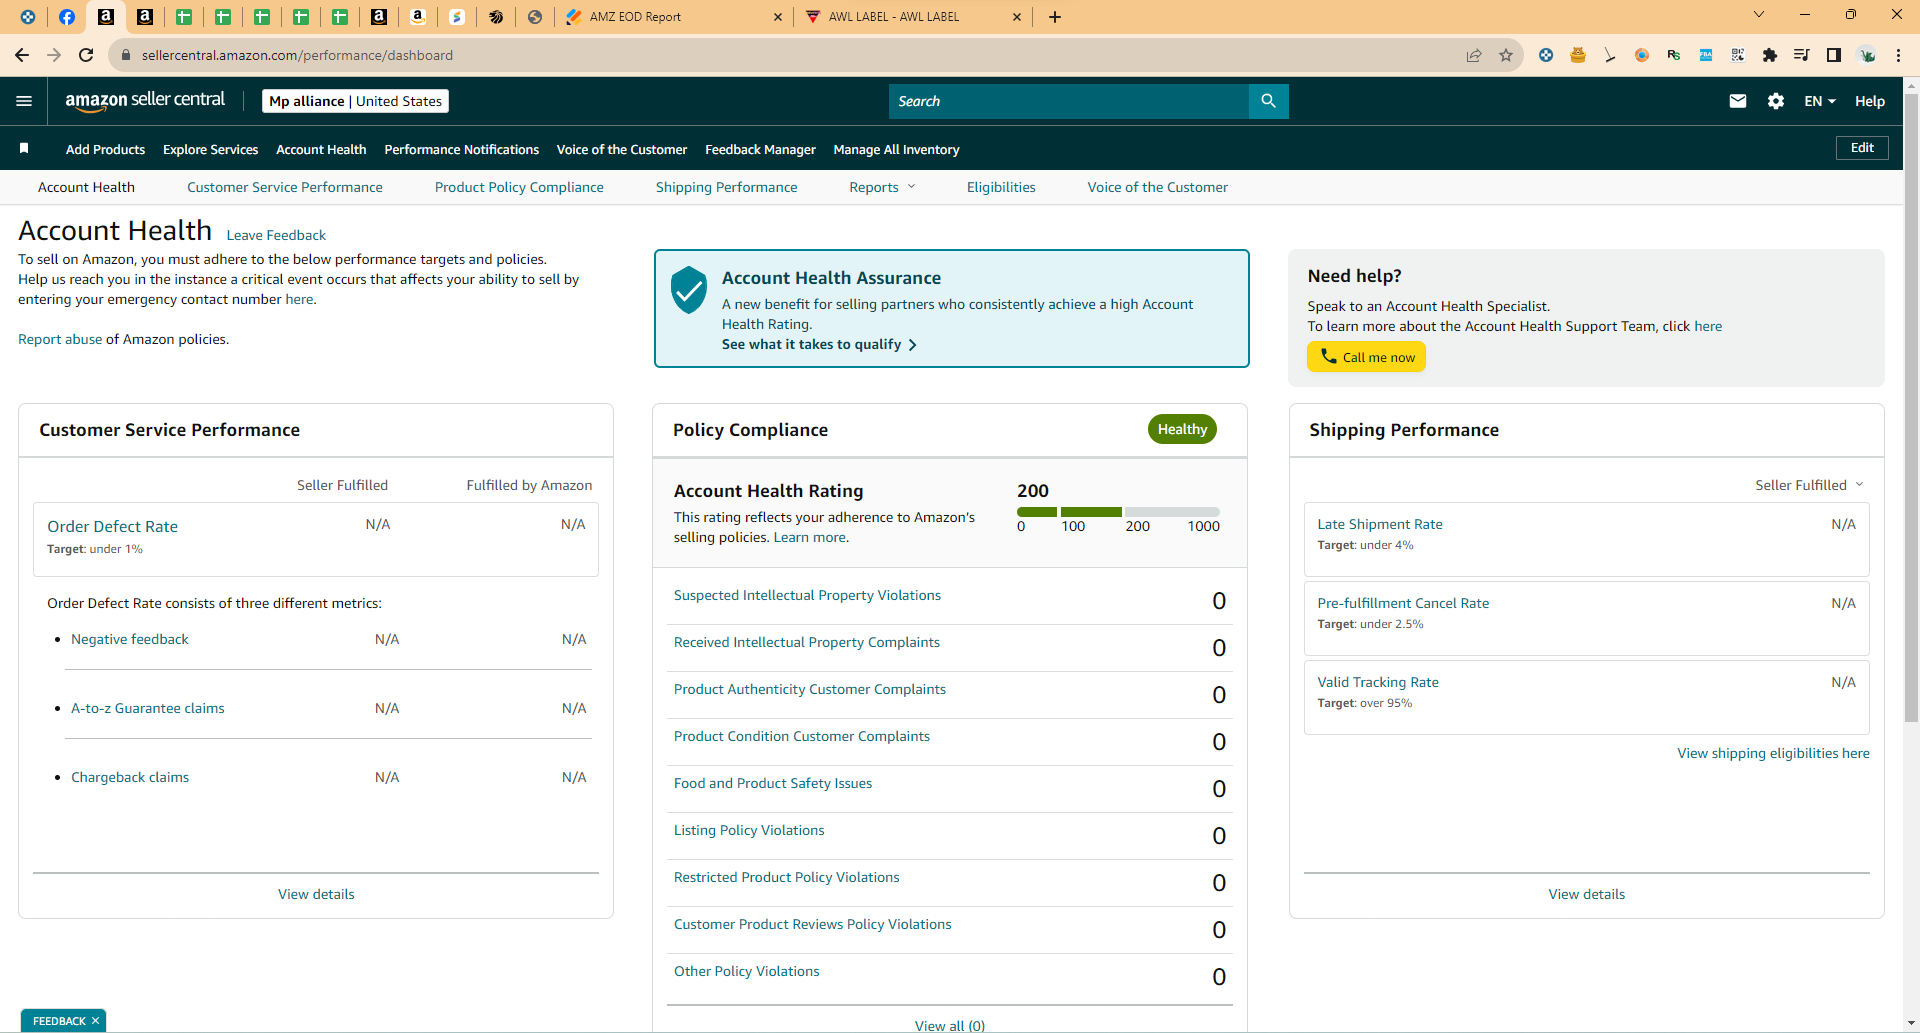Open the Late Shipment Rate link

point(1380,524)
